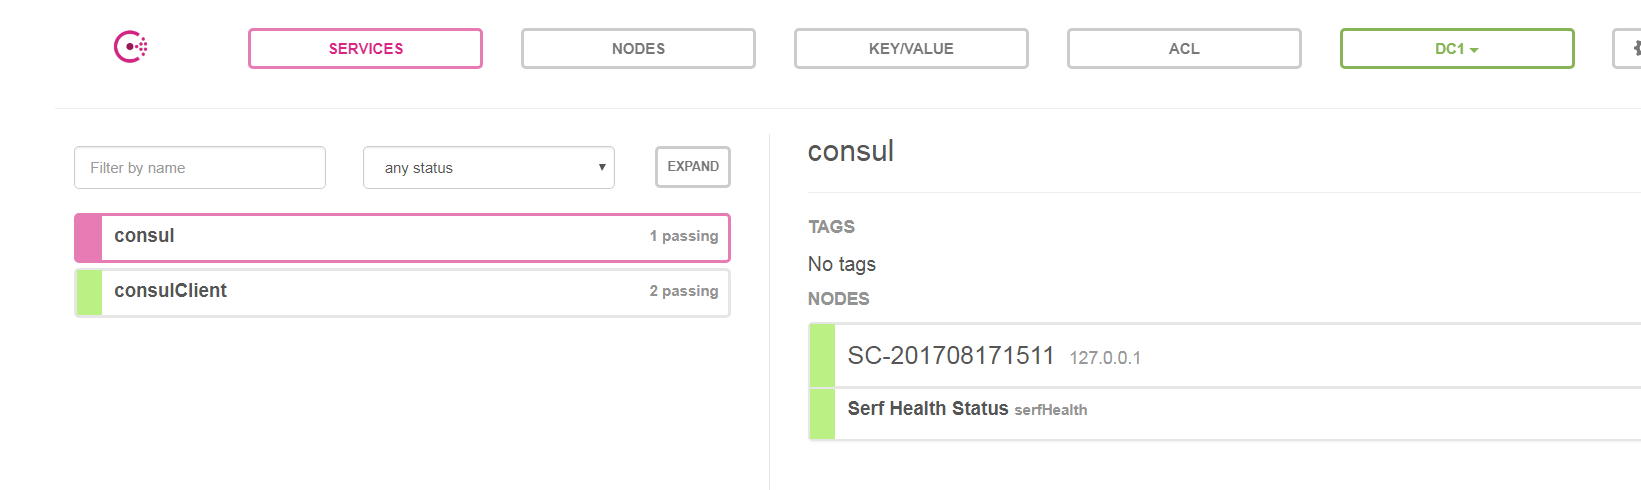The width and height of the screenshot is (1641, 490).
Task: Click the EXPAND button
Action: (x=693, y=167)
